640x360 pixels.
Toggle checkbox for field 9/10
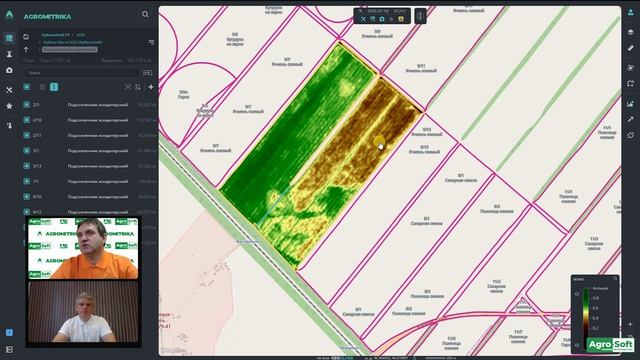27,197
